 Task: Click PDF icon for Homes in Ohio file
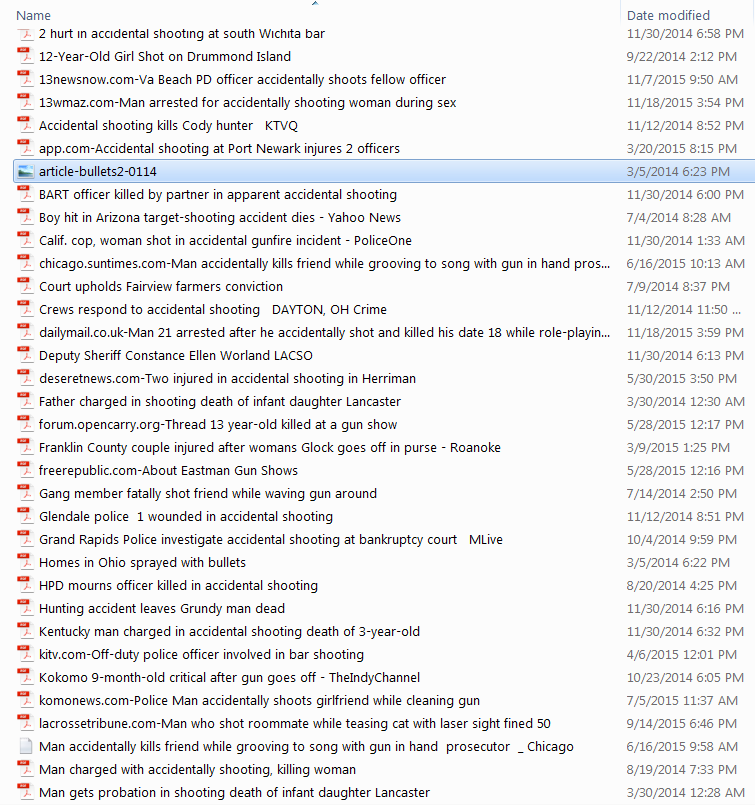25,563
